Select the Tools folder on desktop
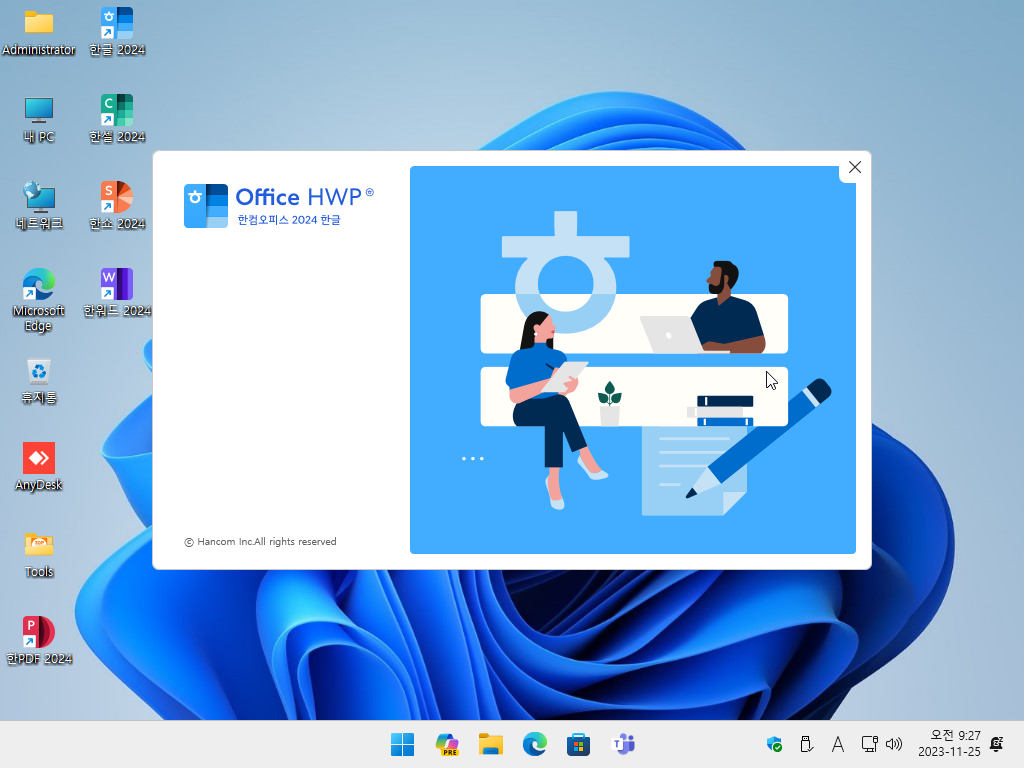 coord(39,555)
